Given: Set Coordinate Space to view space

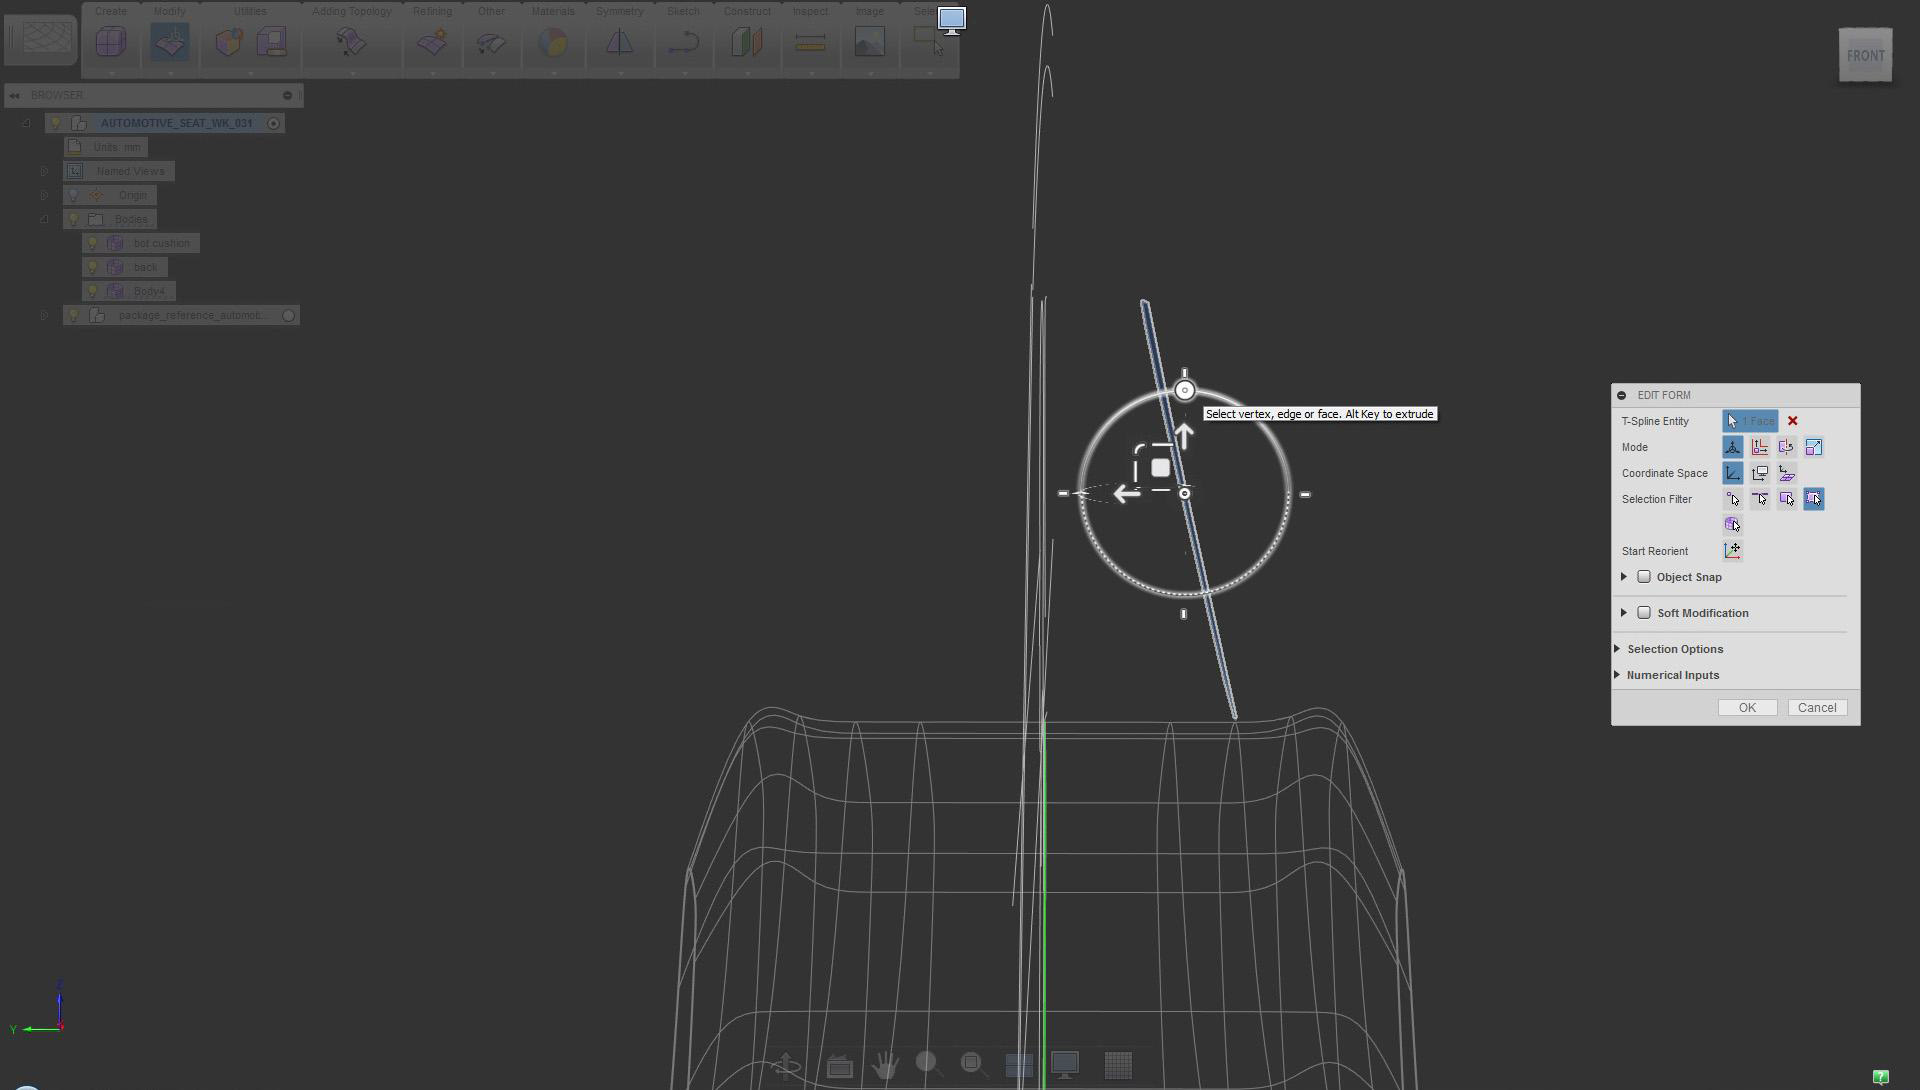Looking at the screenshot, I should coord(1759,473).
